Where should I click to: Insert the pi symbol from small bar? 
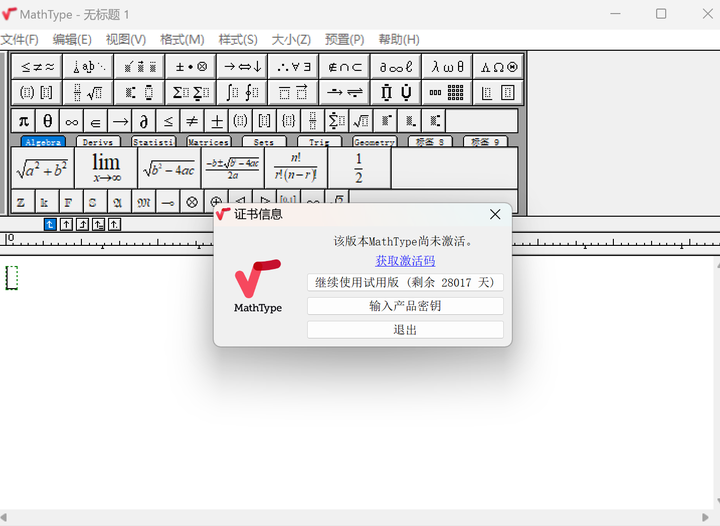coord(23,121)
